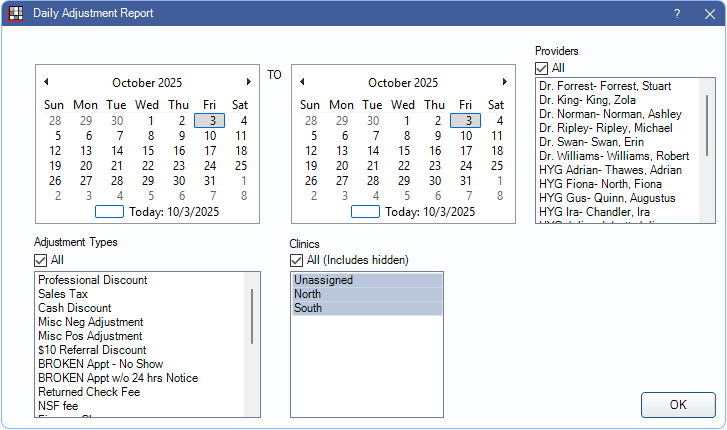Go to previous month on end calendar
The height and width of the screenshot is (430, 727).
(302, 82)
